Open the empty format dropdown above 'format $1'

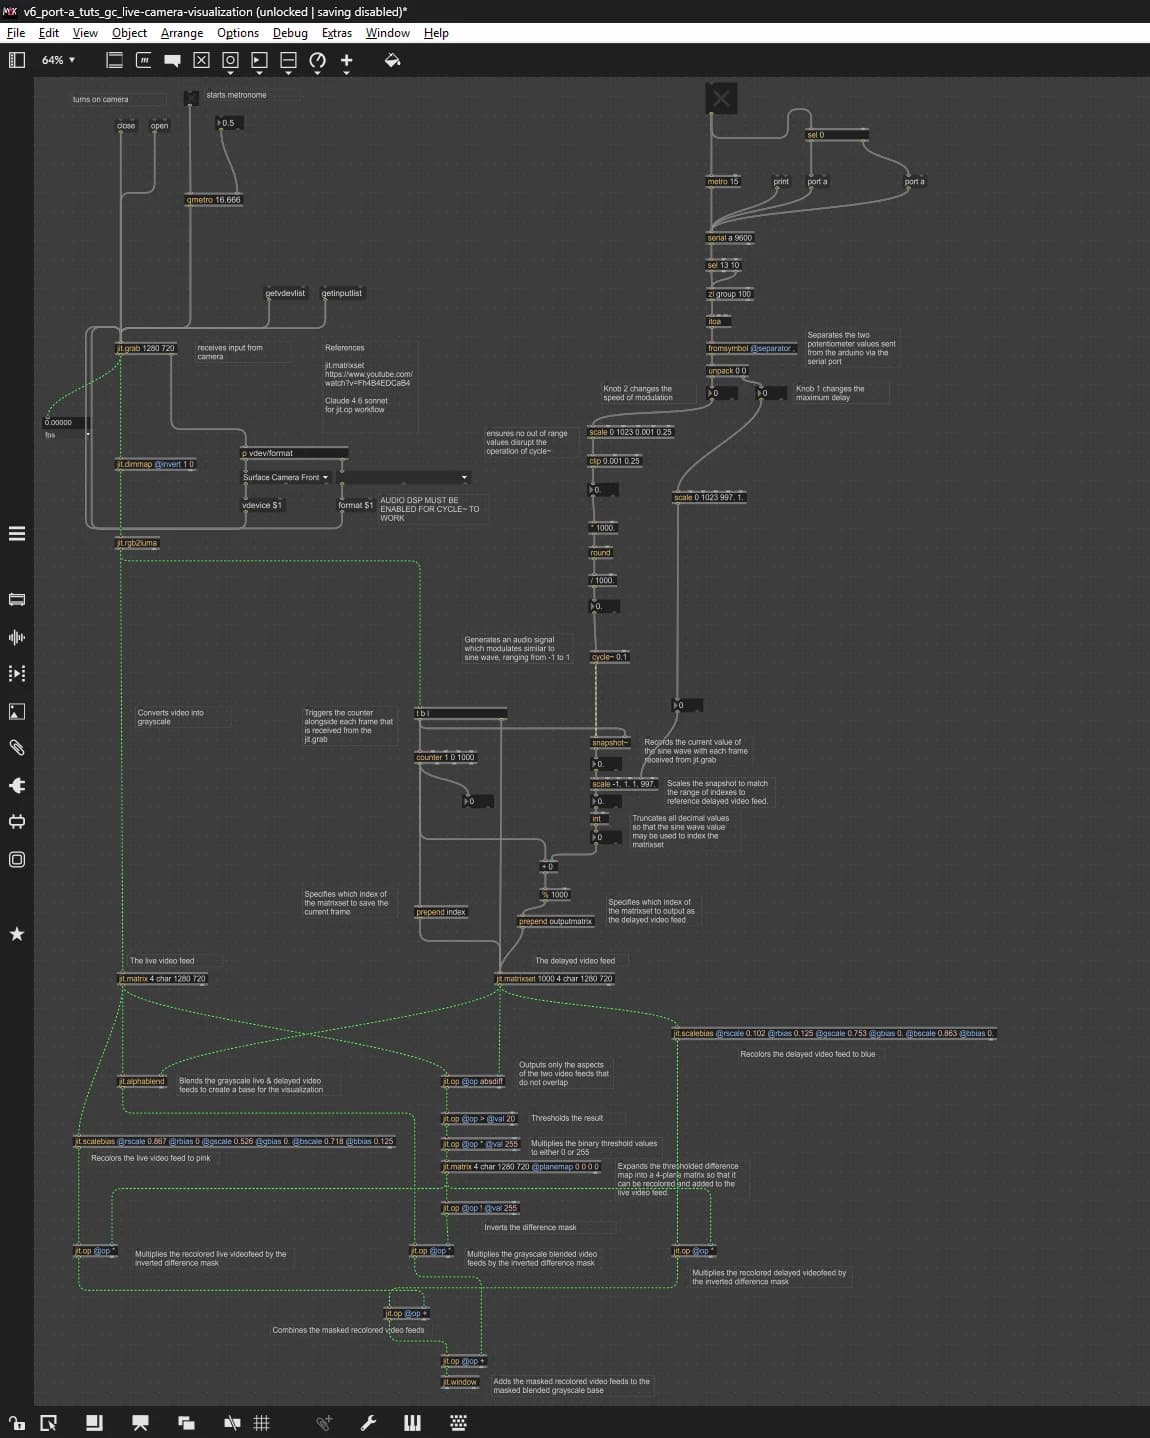[405, 477]
